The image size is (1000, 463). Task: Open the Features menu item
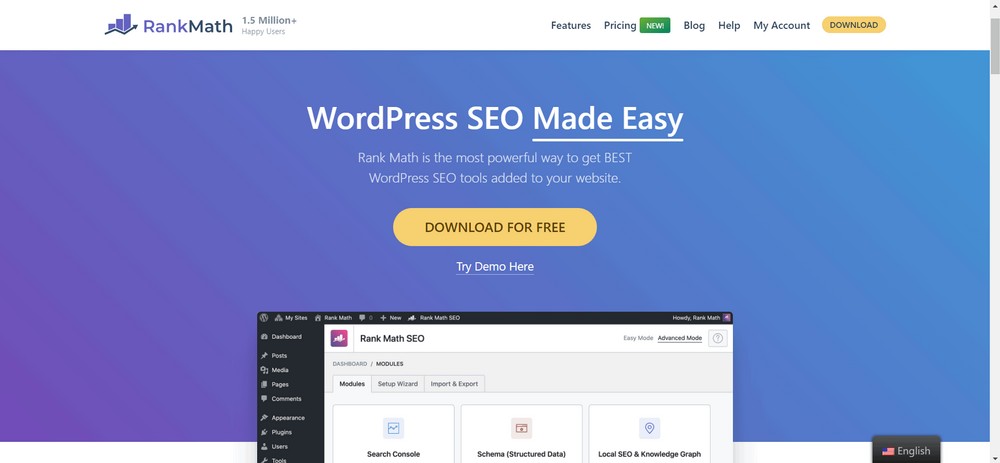571,26
